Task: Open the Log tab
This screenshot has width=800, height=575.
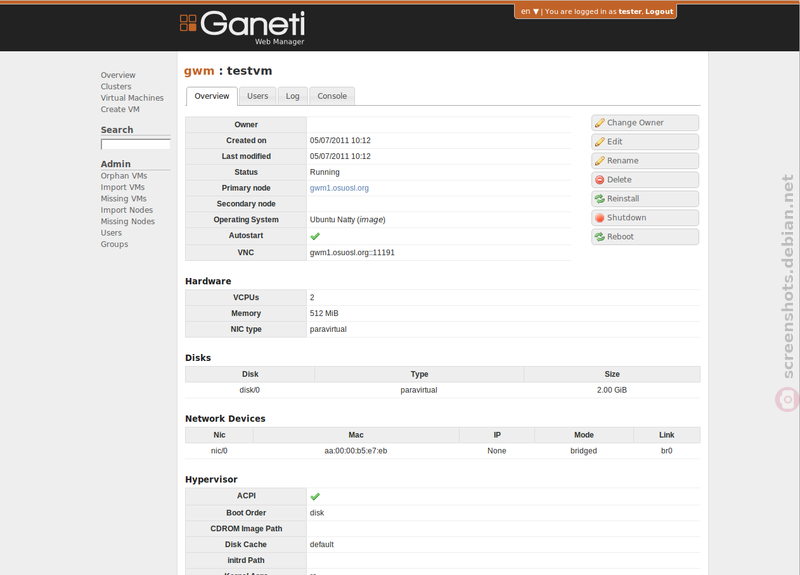Action: [292, 96]
